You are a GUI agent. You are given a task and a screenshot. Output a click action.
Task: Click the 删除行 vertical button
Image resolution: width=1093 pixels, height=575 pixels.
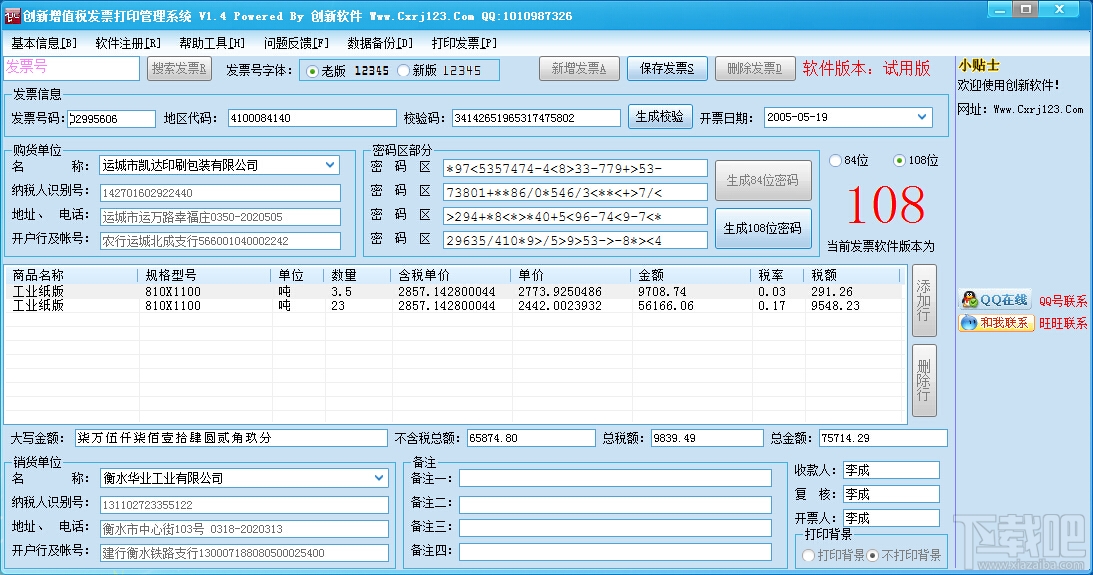(x=924, y=381)
